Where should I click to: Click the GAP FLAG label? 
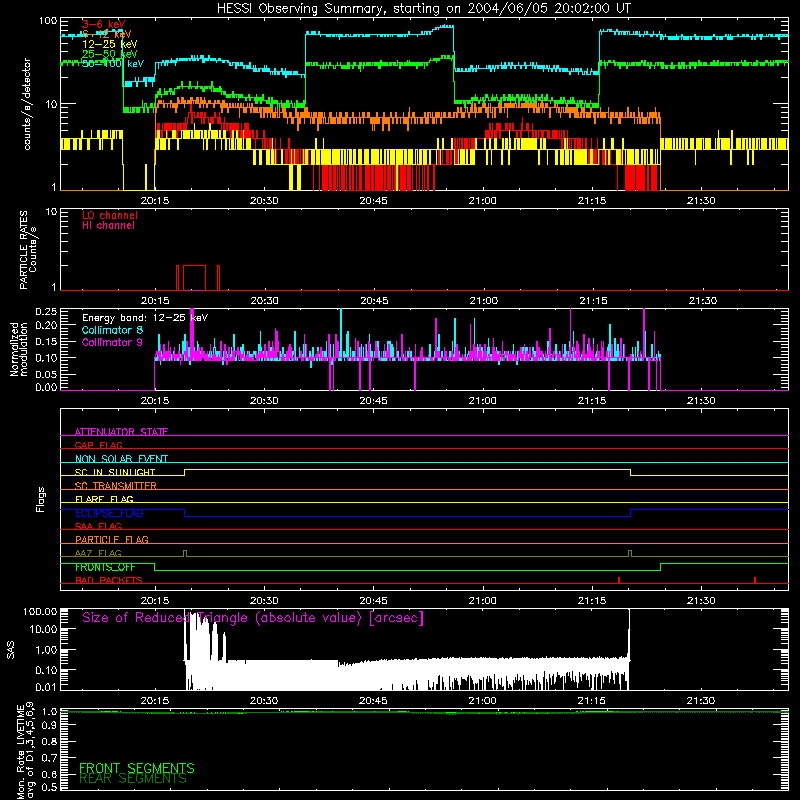pyautogui.click(x=98, y=445)
